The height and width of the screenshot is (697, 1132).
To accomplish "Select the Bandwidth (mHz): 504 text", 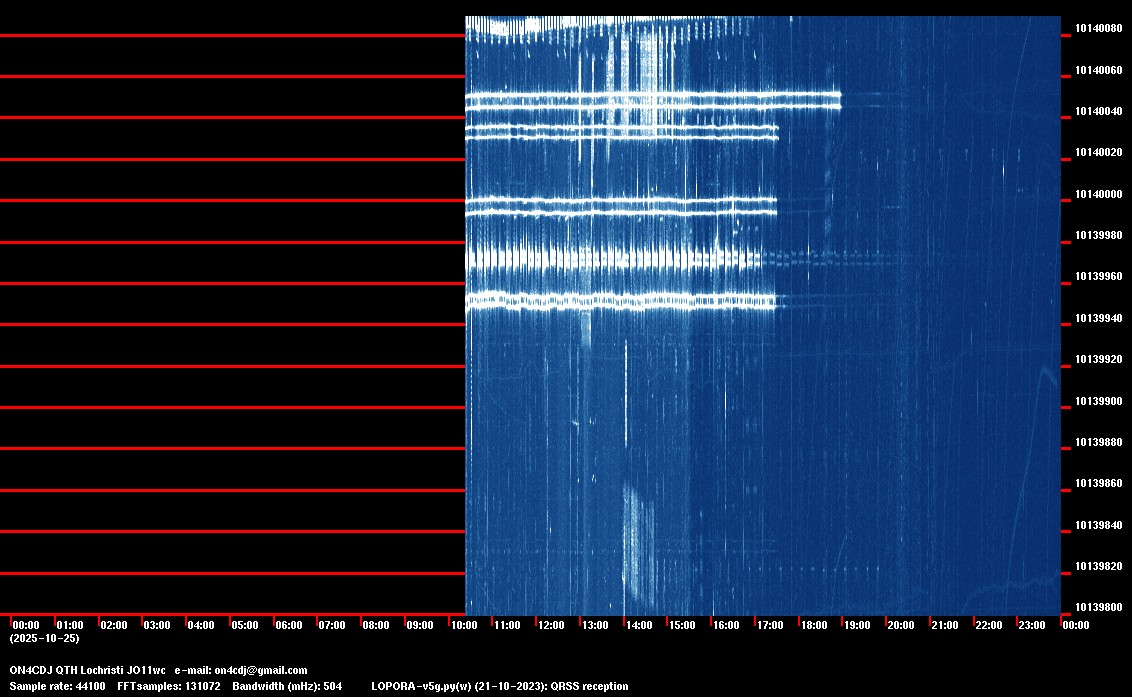I will 287,687.
